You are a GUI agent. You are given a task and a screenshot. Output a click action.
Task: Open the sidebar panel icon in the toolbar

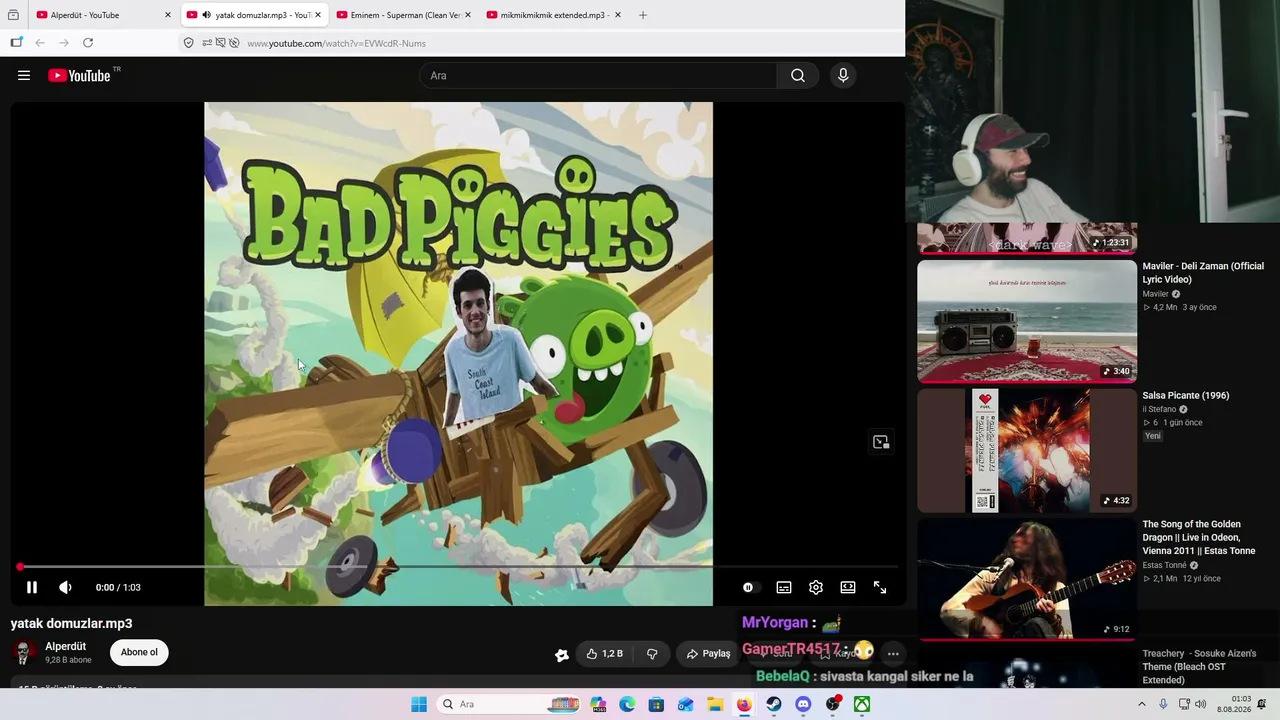pyautogui.click(x=16, y=43)
